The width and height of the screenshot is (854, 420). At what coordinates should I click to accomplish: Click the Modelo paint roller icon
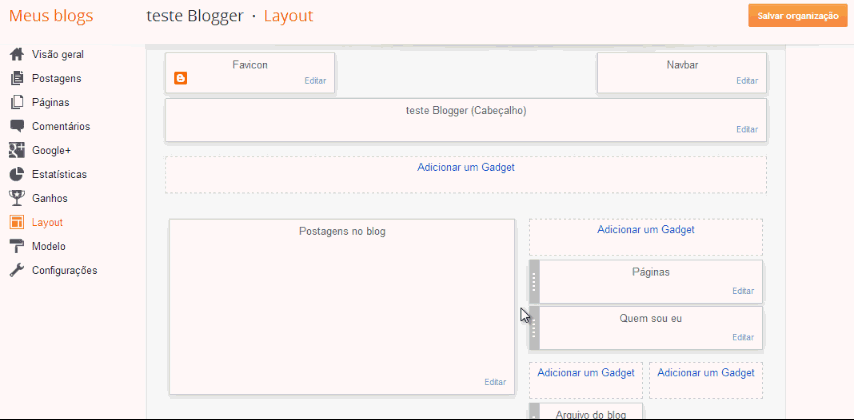tap(17, 246)
